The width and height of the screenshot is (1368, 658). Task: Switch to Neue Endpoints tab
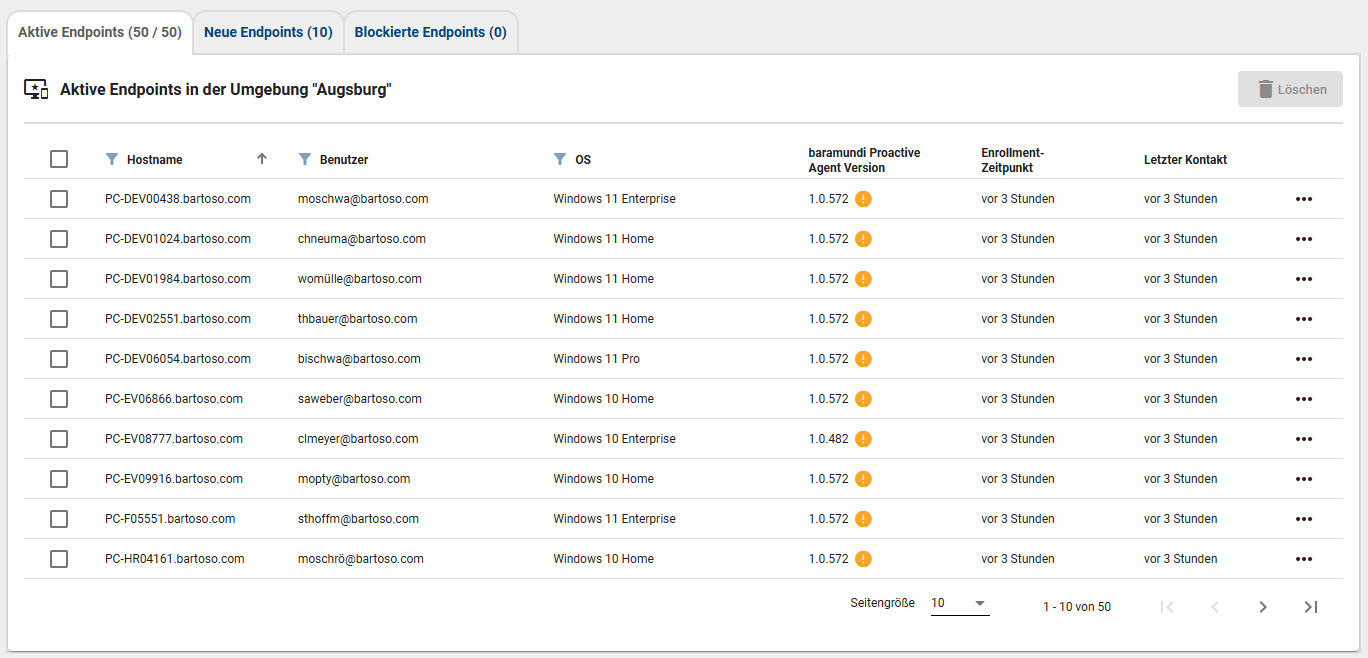268,32
